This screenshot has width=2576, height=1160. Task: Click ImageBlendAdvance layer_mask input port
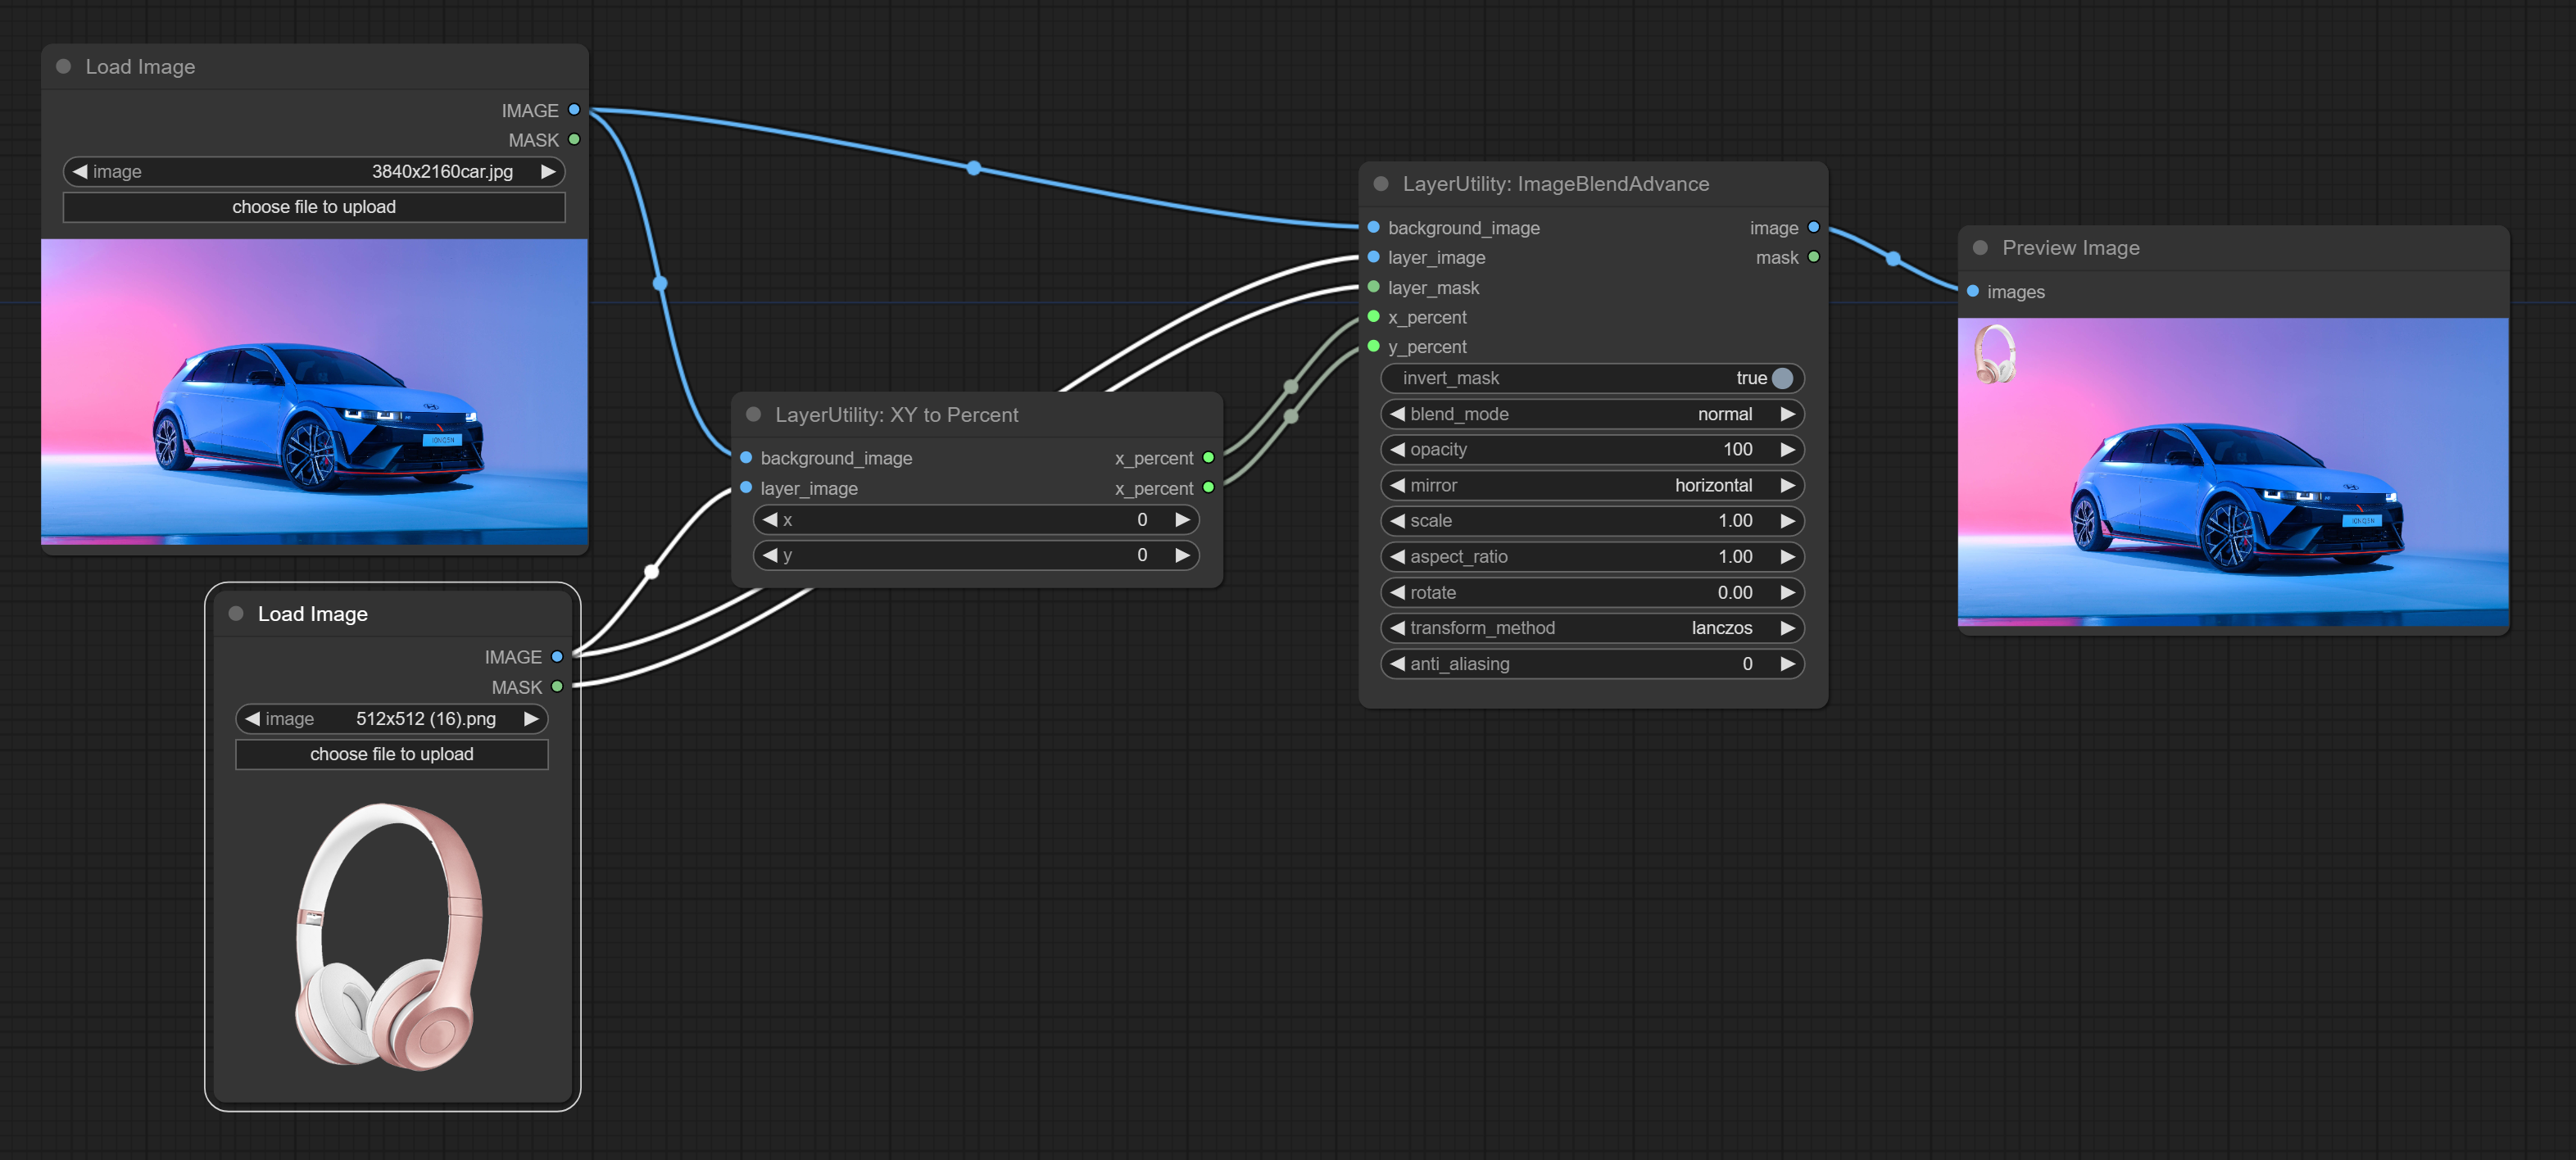click(1373, 287)
